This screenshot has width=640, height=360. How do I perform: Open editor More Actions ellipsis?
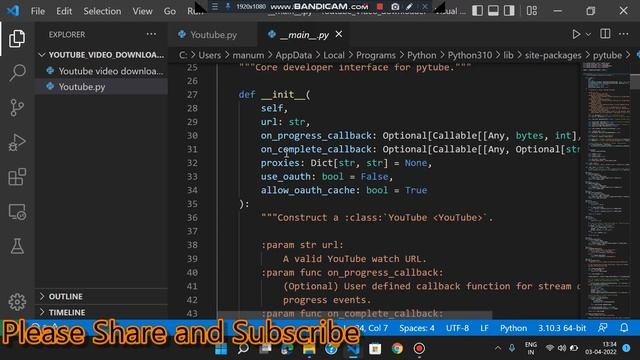(x=624, y=34)
